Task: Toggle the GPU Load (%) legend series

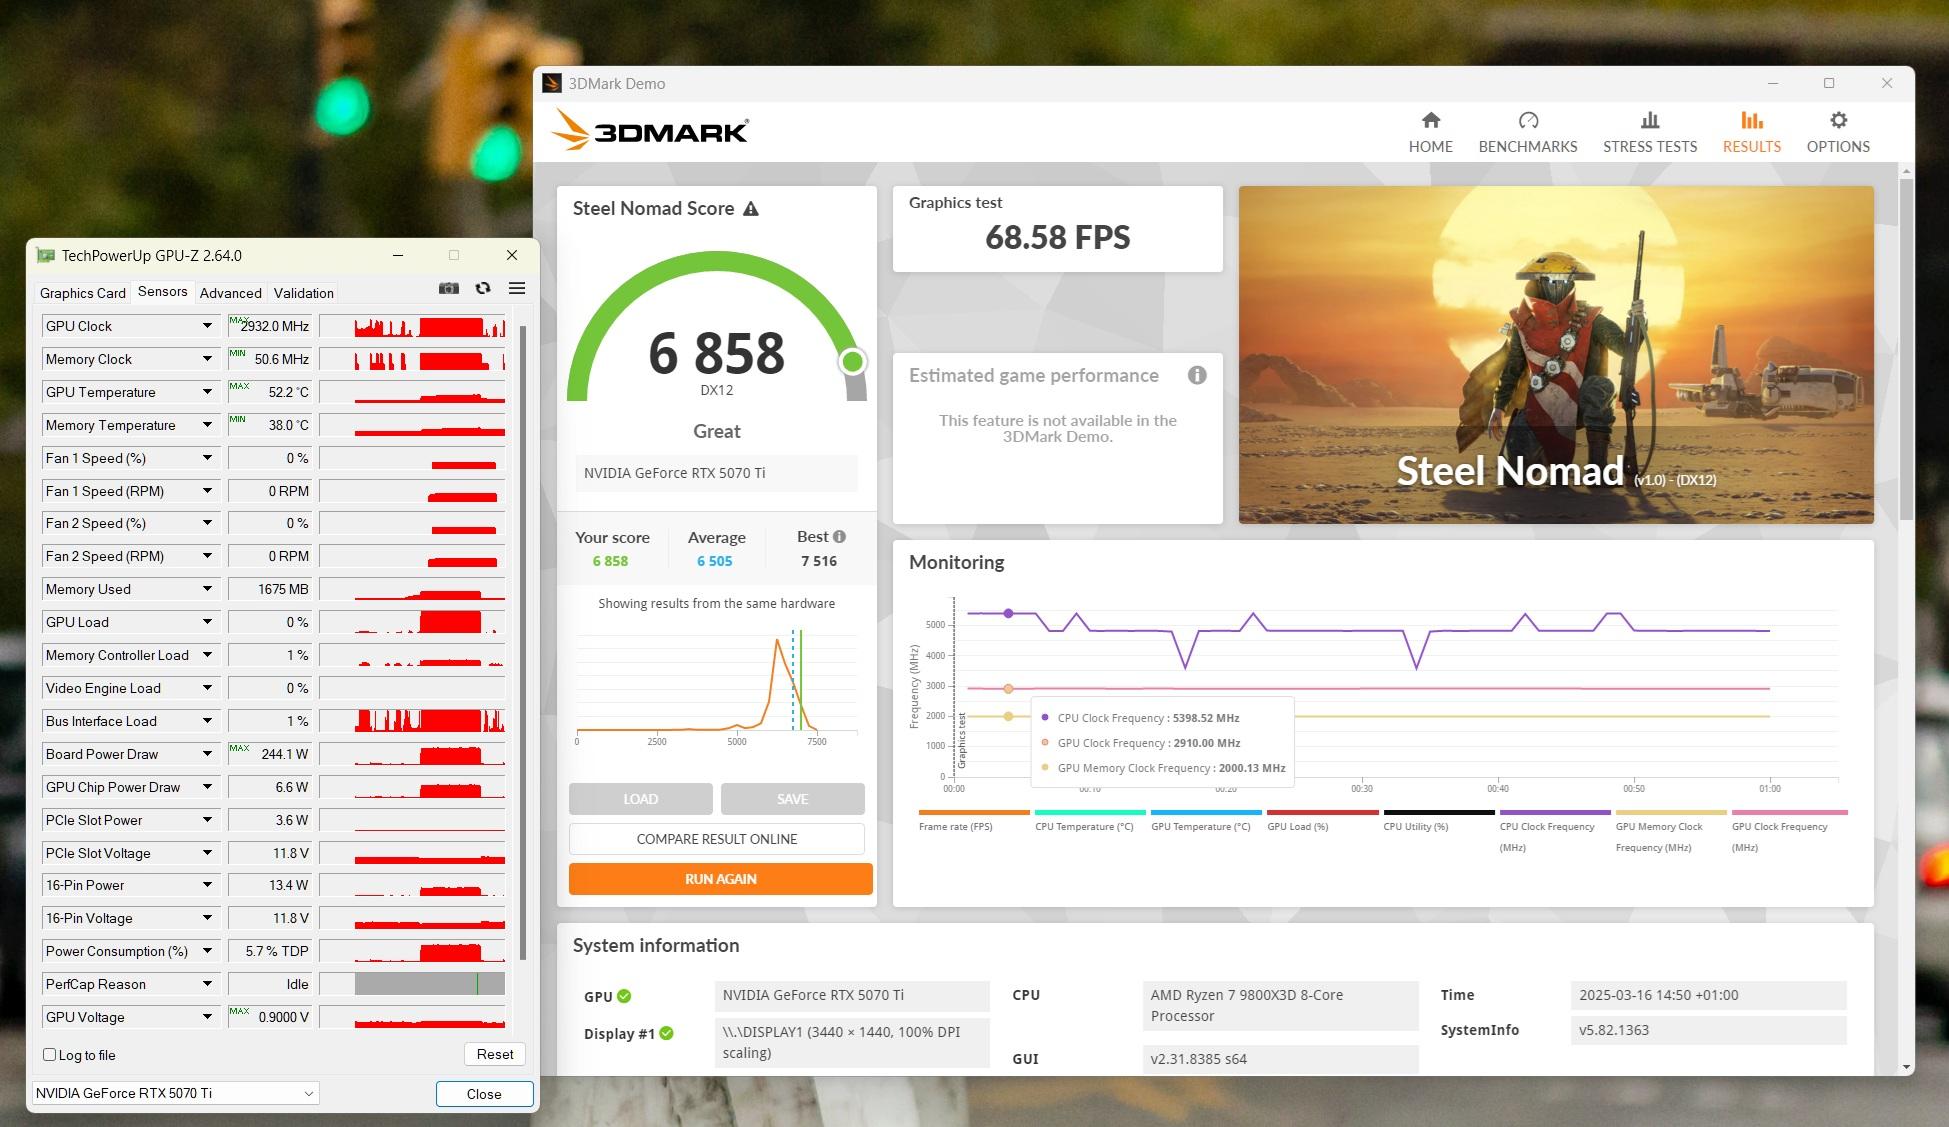Action: point(1297,826)
